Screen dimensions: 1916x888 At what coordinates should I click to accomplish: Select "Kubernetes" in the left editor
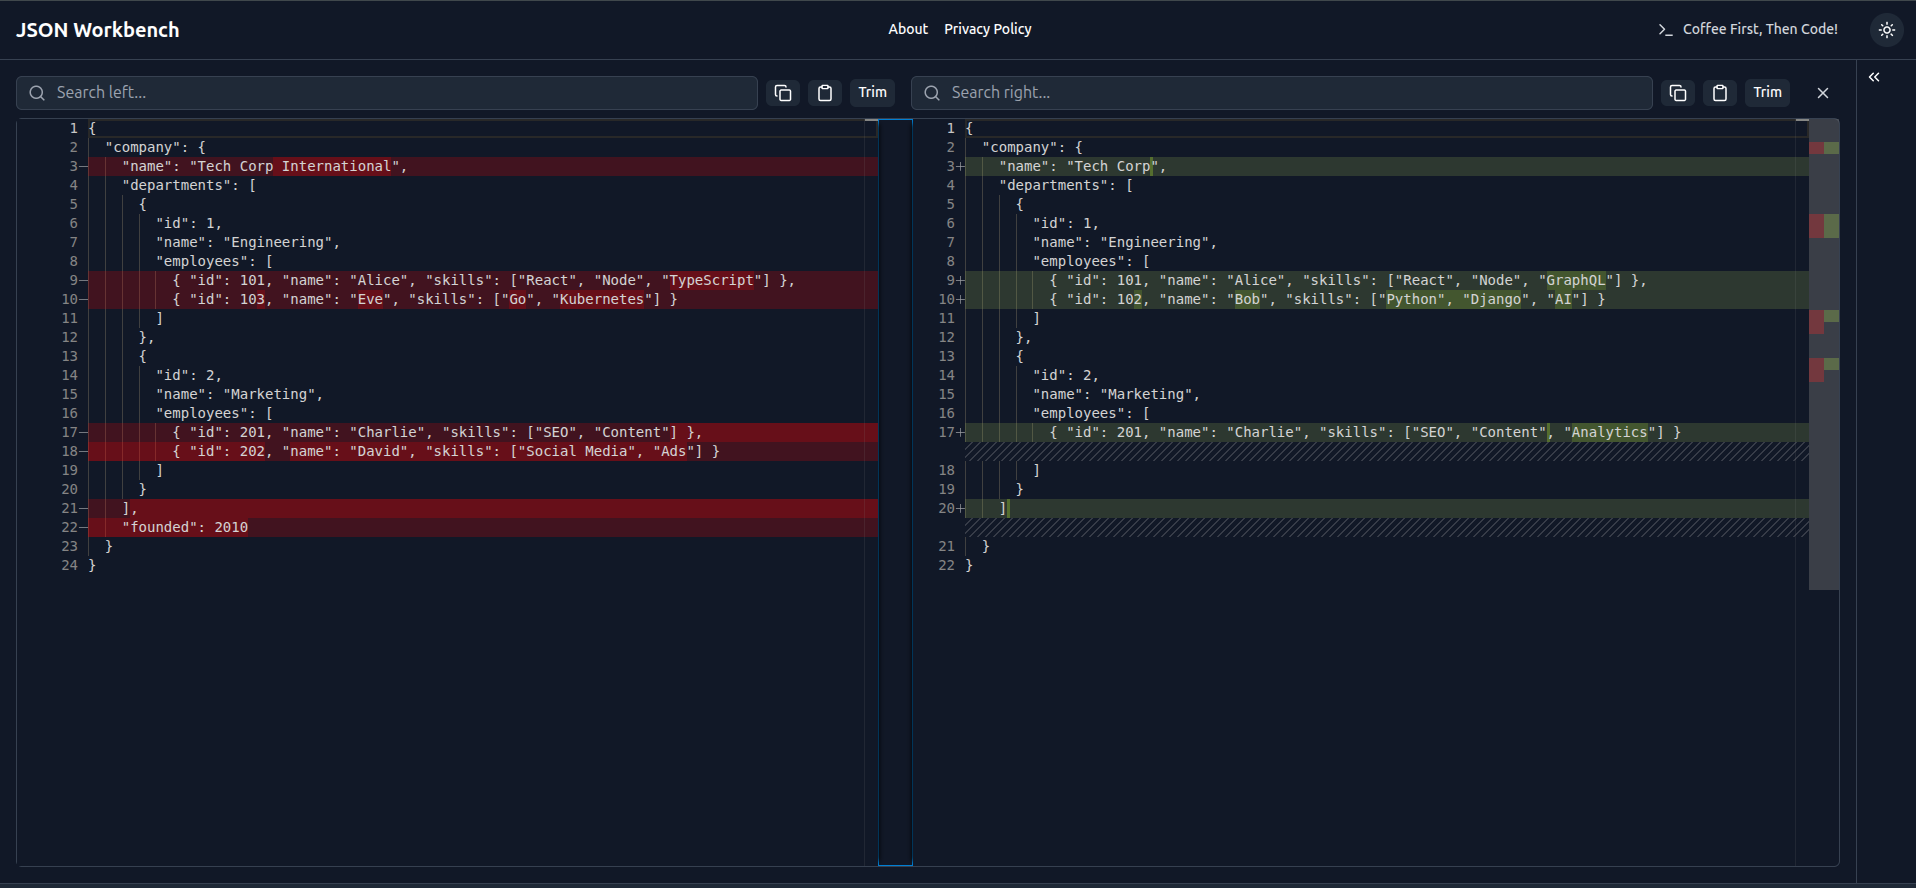(x=602, y=299)
